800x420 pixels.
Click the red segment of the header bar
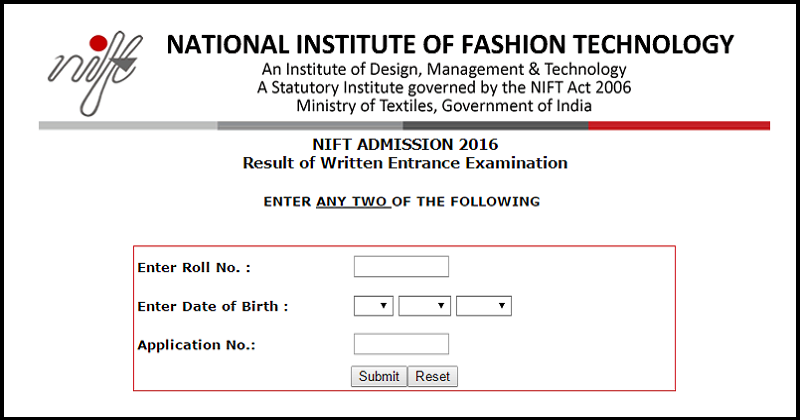679,125
